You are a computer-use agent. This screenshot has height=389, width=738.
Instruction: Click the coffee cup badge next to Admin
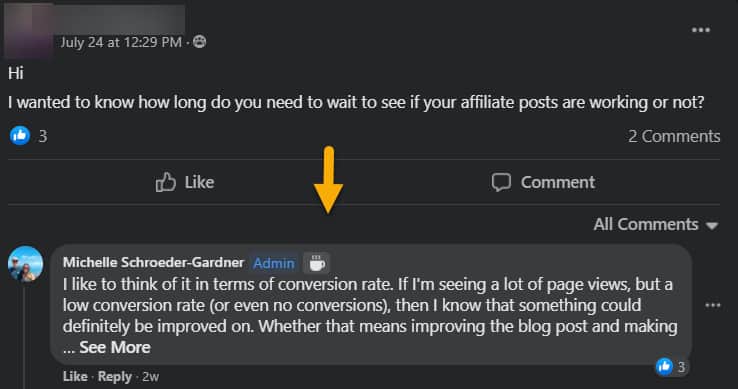tap(317, 263)
